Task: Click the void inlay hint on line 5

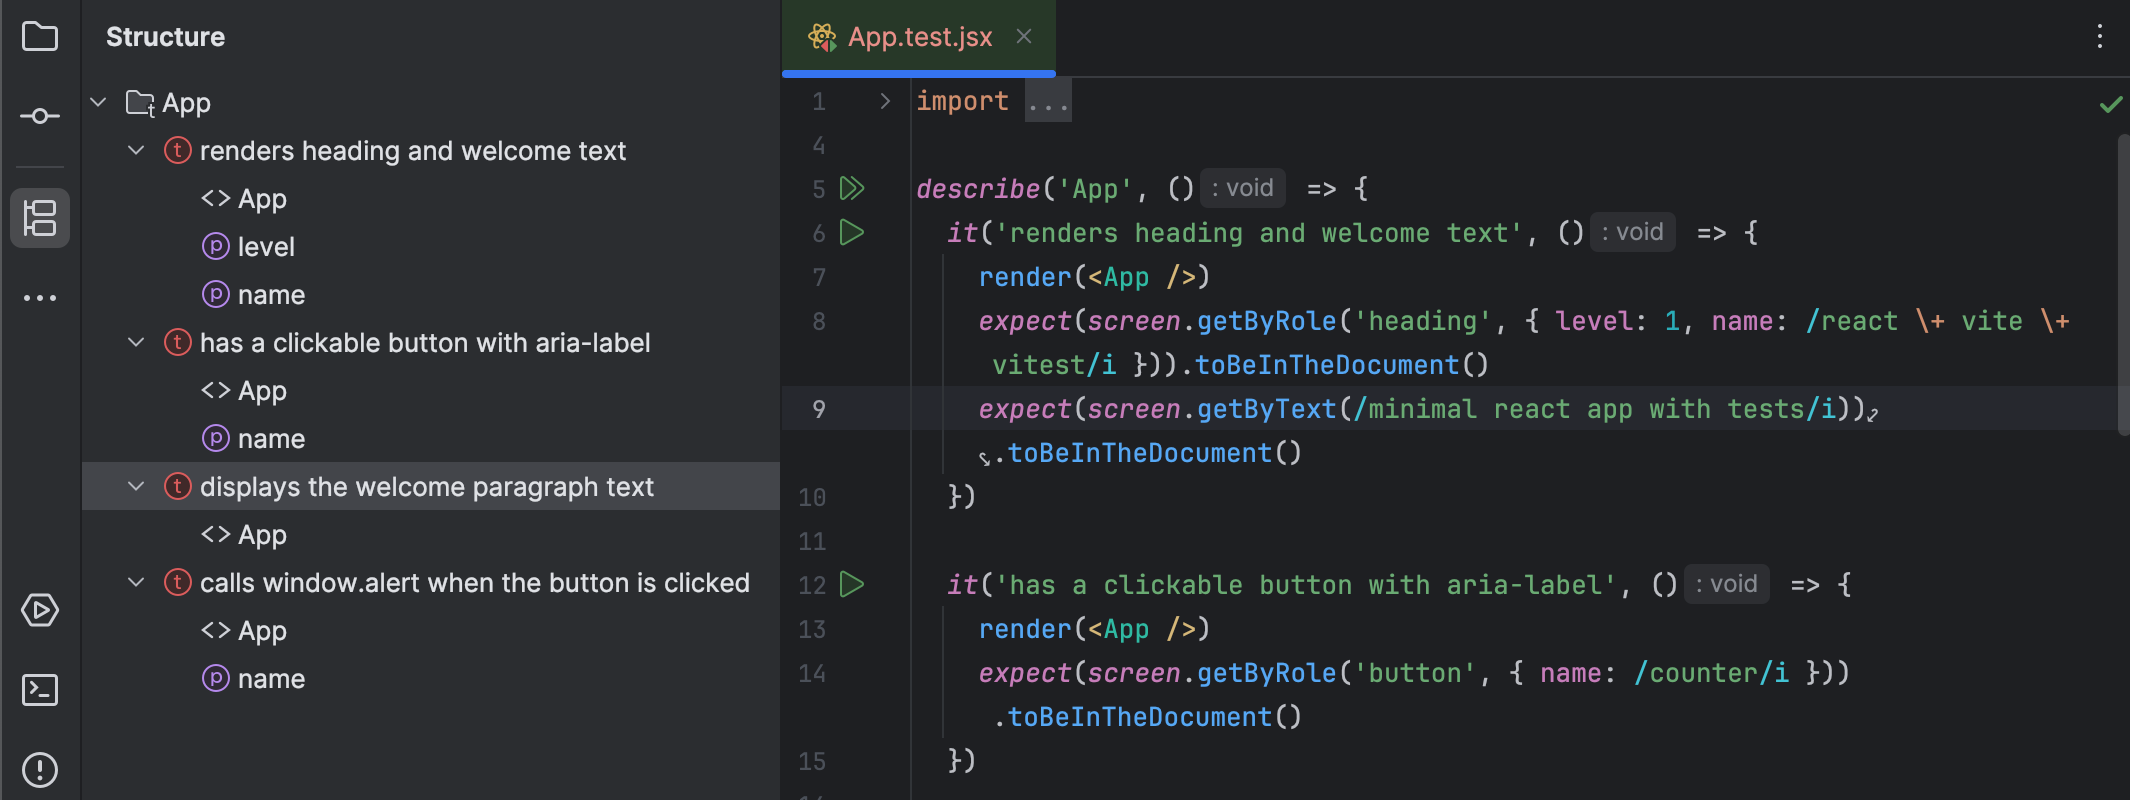Action: click(1243, 188)
